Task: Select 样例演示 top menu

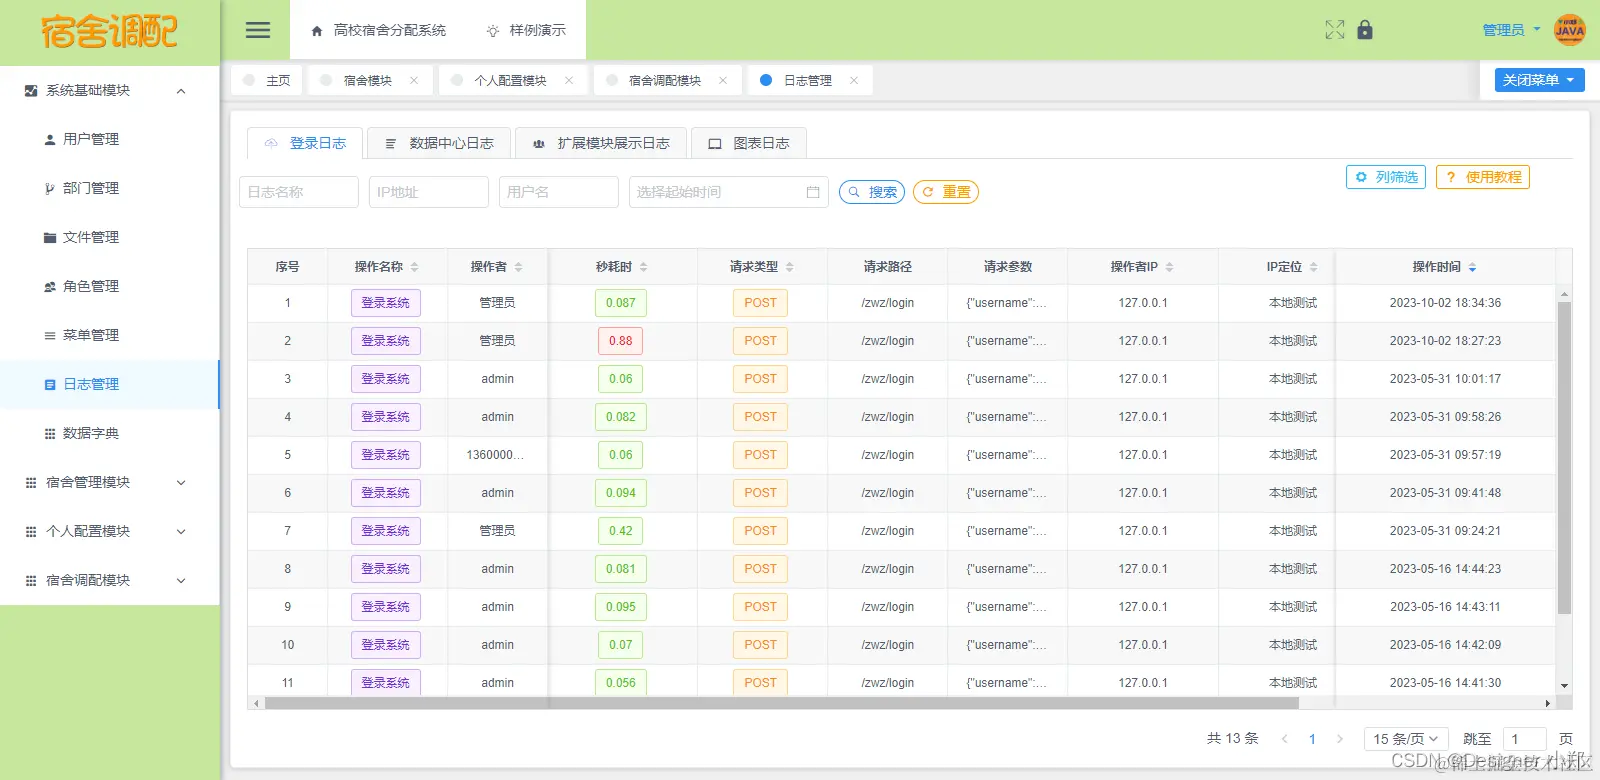Action: tap(526, 30)
